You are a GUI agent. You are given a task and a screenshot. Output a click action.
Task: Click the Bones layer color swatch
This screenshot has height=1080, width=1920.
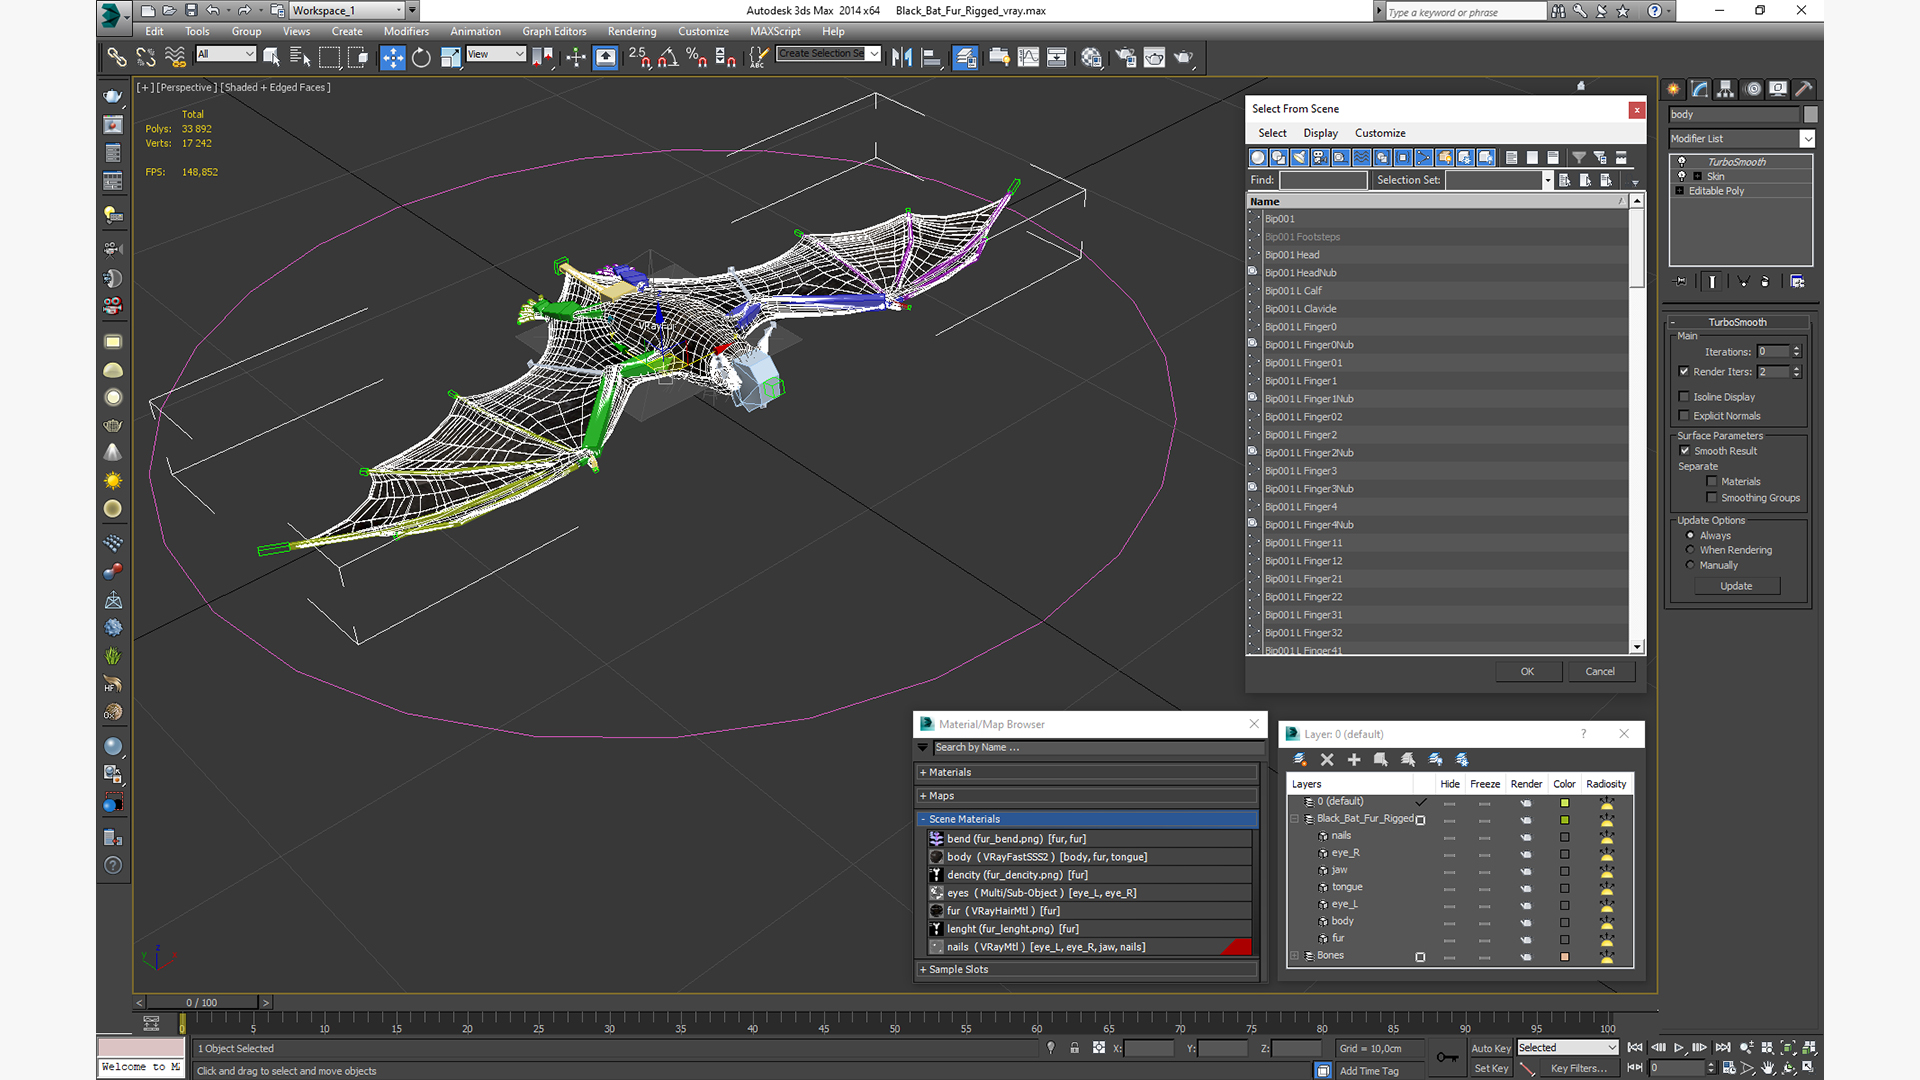1565,957
